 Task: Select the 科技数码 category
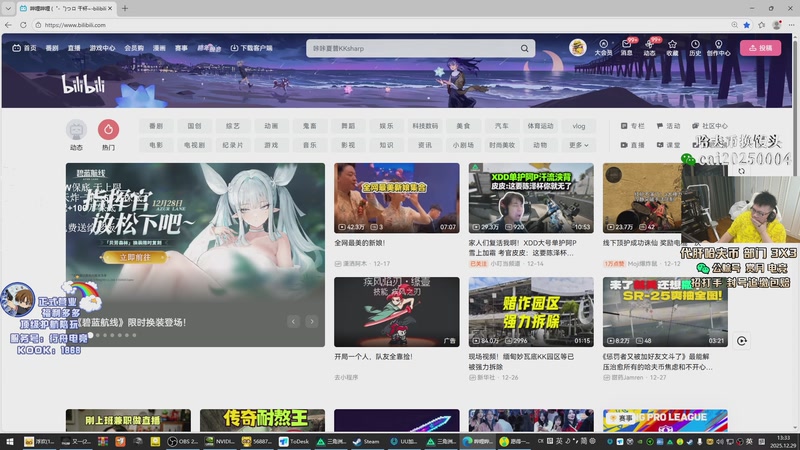[425, 126]
